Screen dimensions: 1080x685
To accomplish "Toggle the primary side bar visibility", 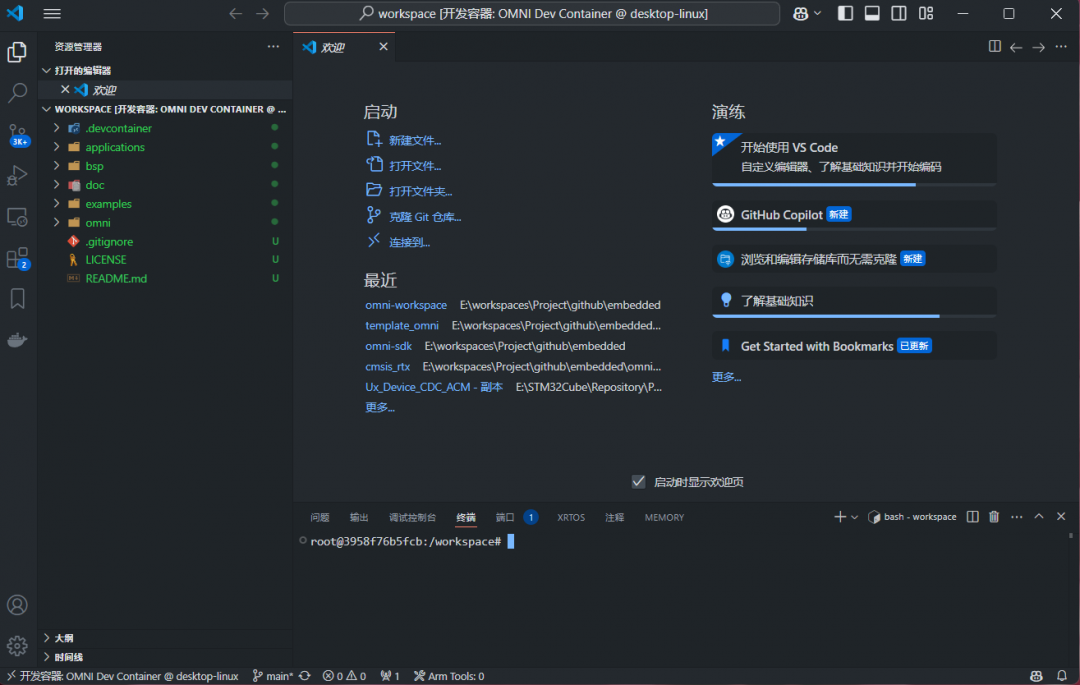I will pyautogui.click(x=845, y=14).
